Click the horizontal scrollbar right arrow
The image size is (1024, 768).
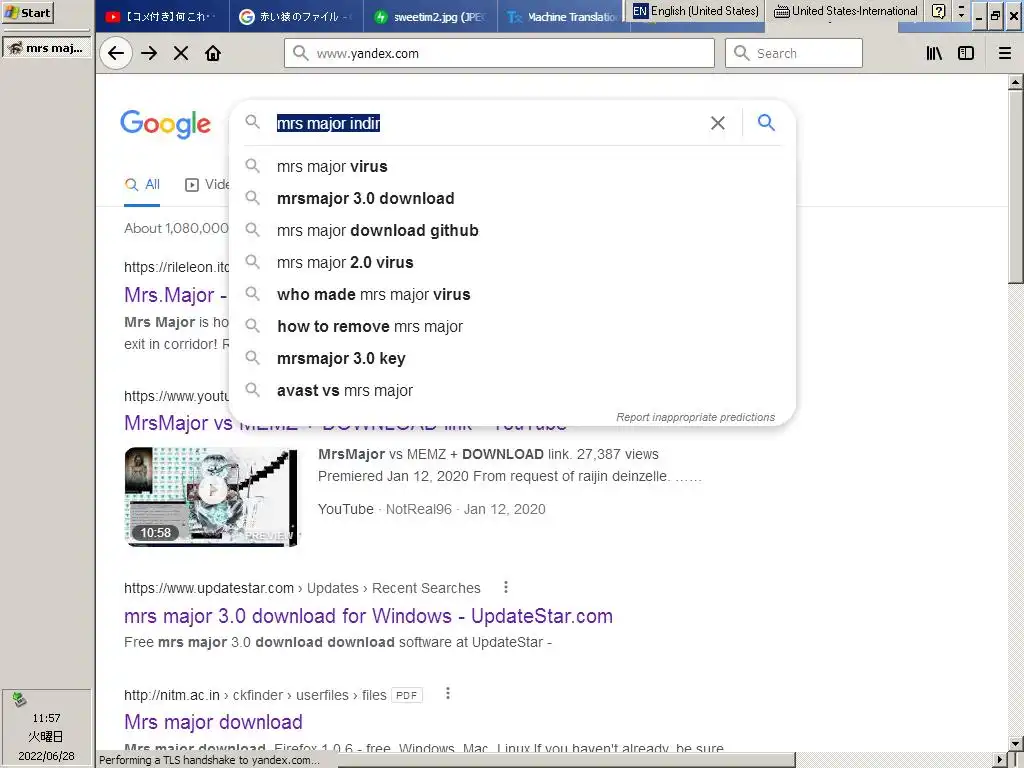coord(1000,760)
